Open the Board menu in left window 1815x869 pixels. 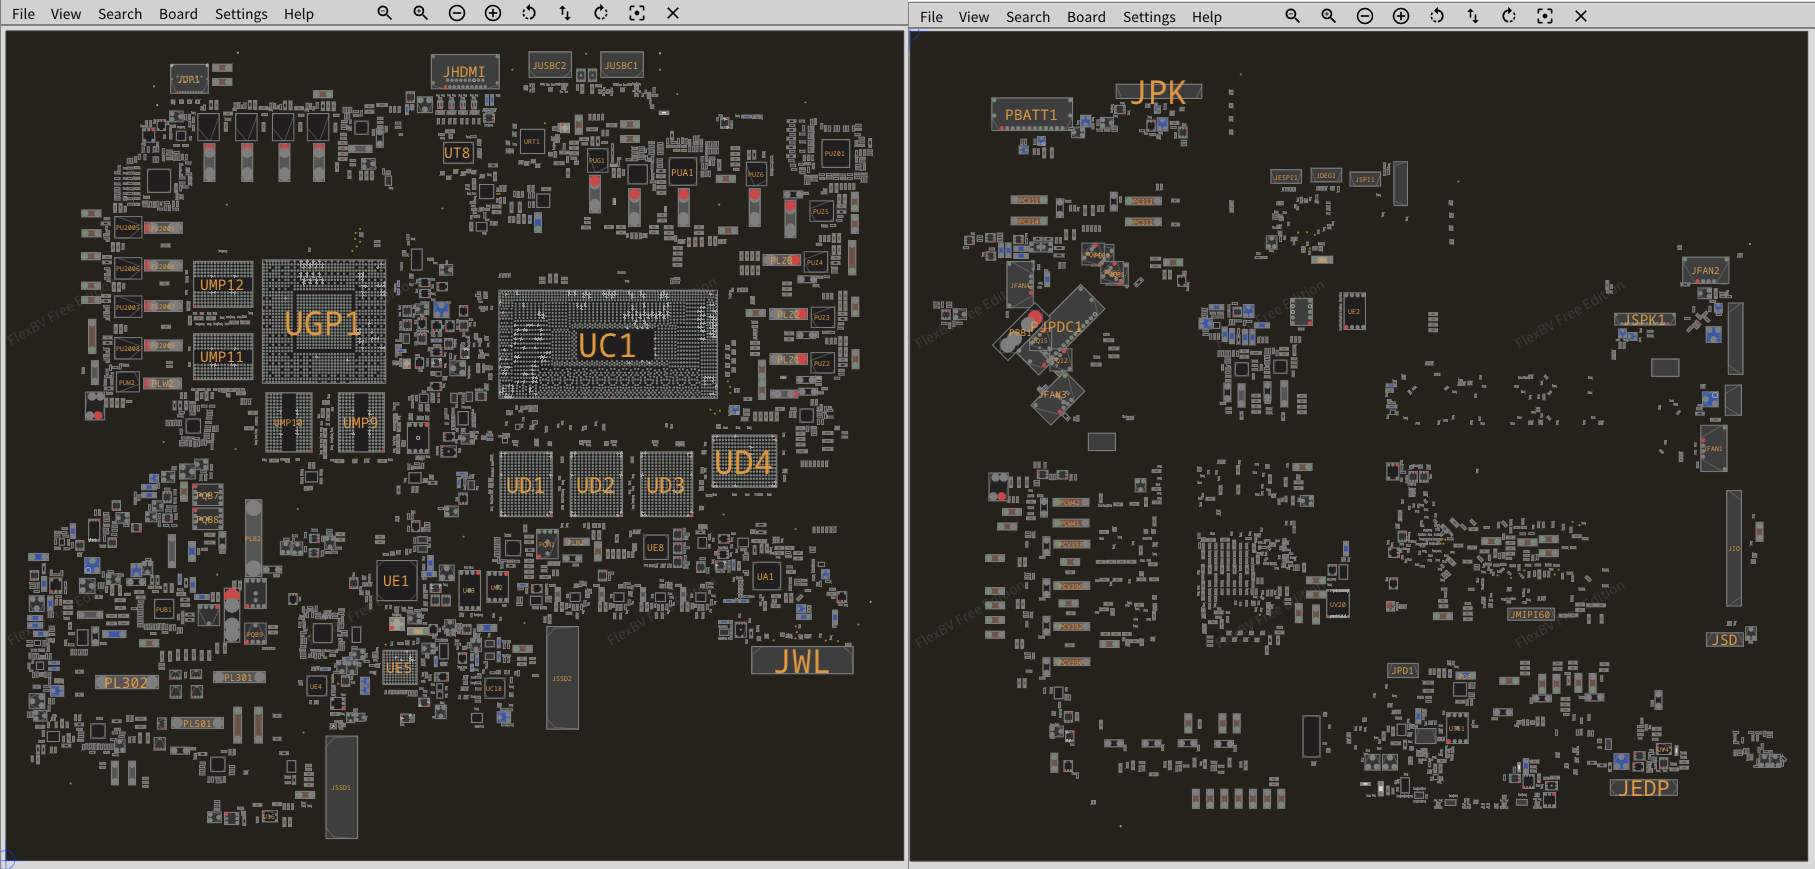[178, 14]
